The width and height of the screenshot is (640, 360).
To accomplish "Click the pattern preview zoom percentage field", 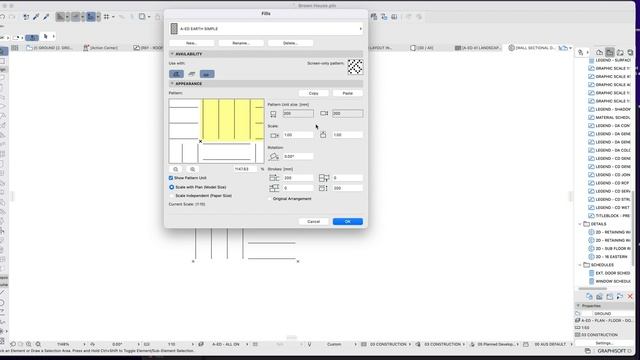I will click(x=246, y=169).
